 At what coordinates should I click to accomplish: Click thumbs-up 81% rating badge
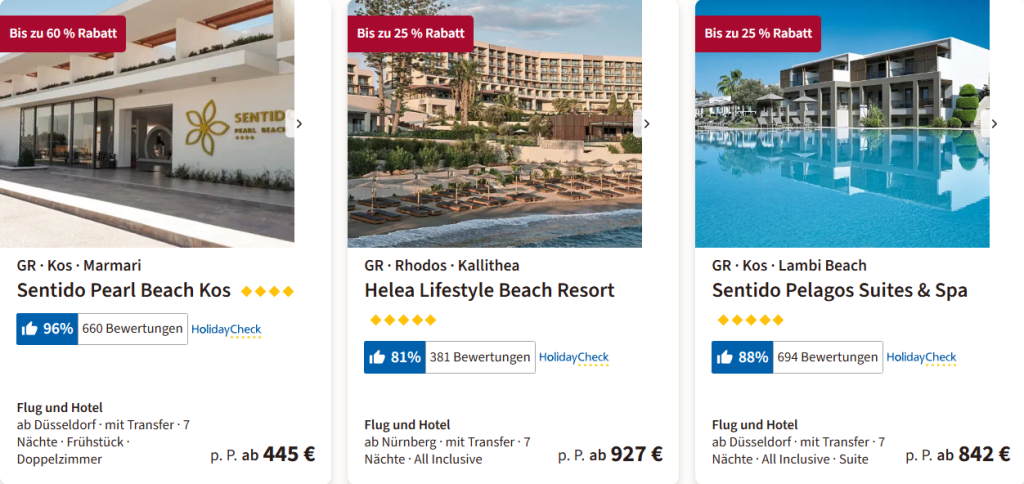394,357
